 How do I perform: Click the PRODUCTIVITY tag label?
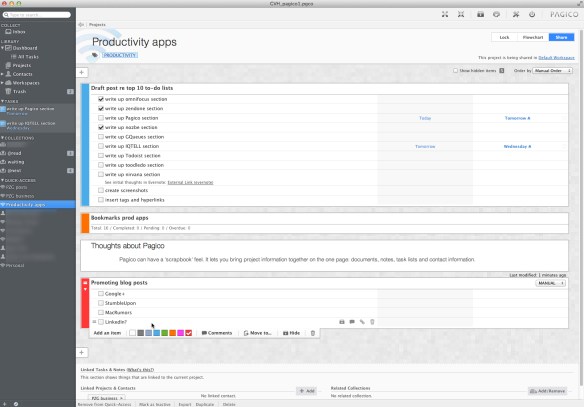[120, 55]
